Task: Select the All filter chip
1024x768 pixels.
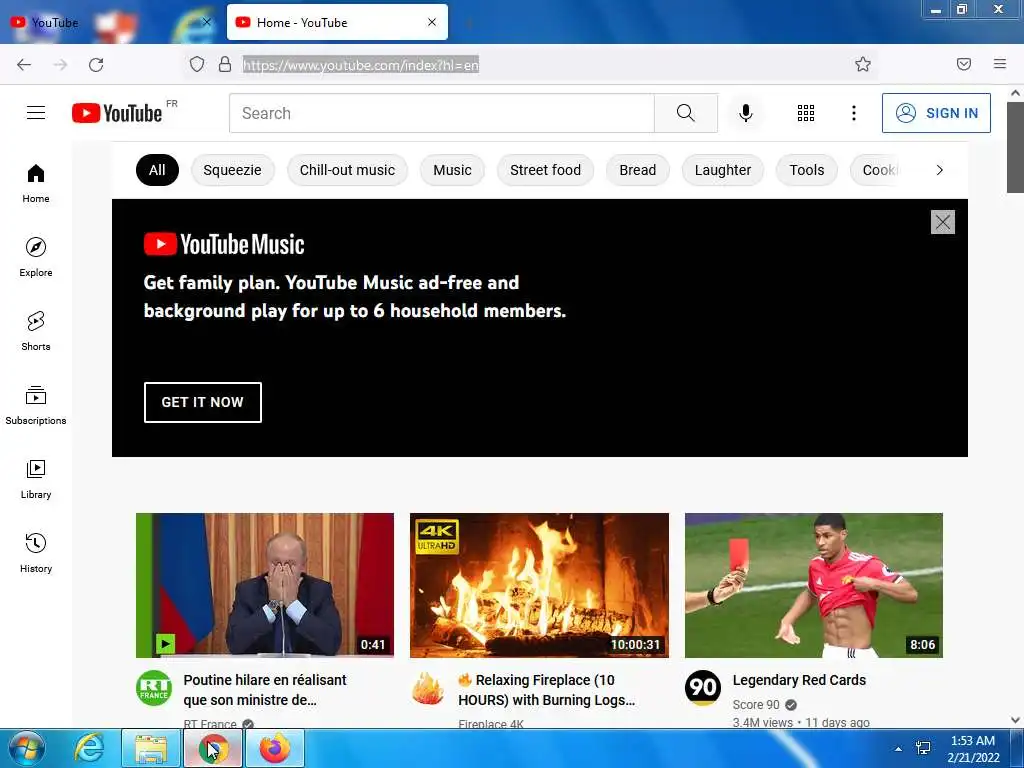Action: coord(157,170)
